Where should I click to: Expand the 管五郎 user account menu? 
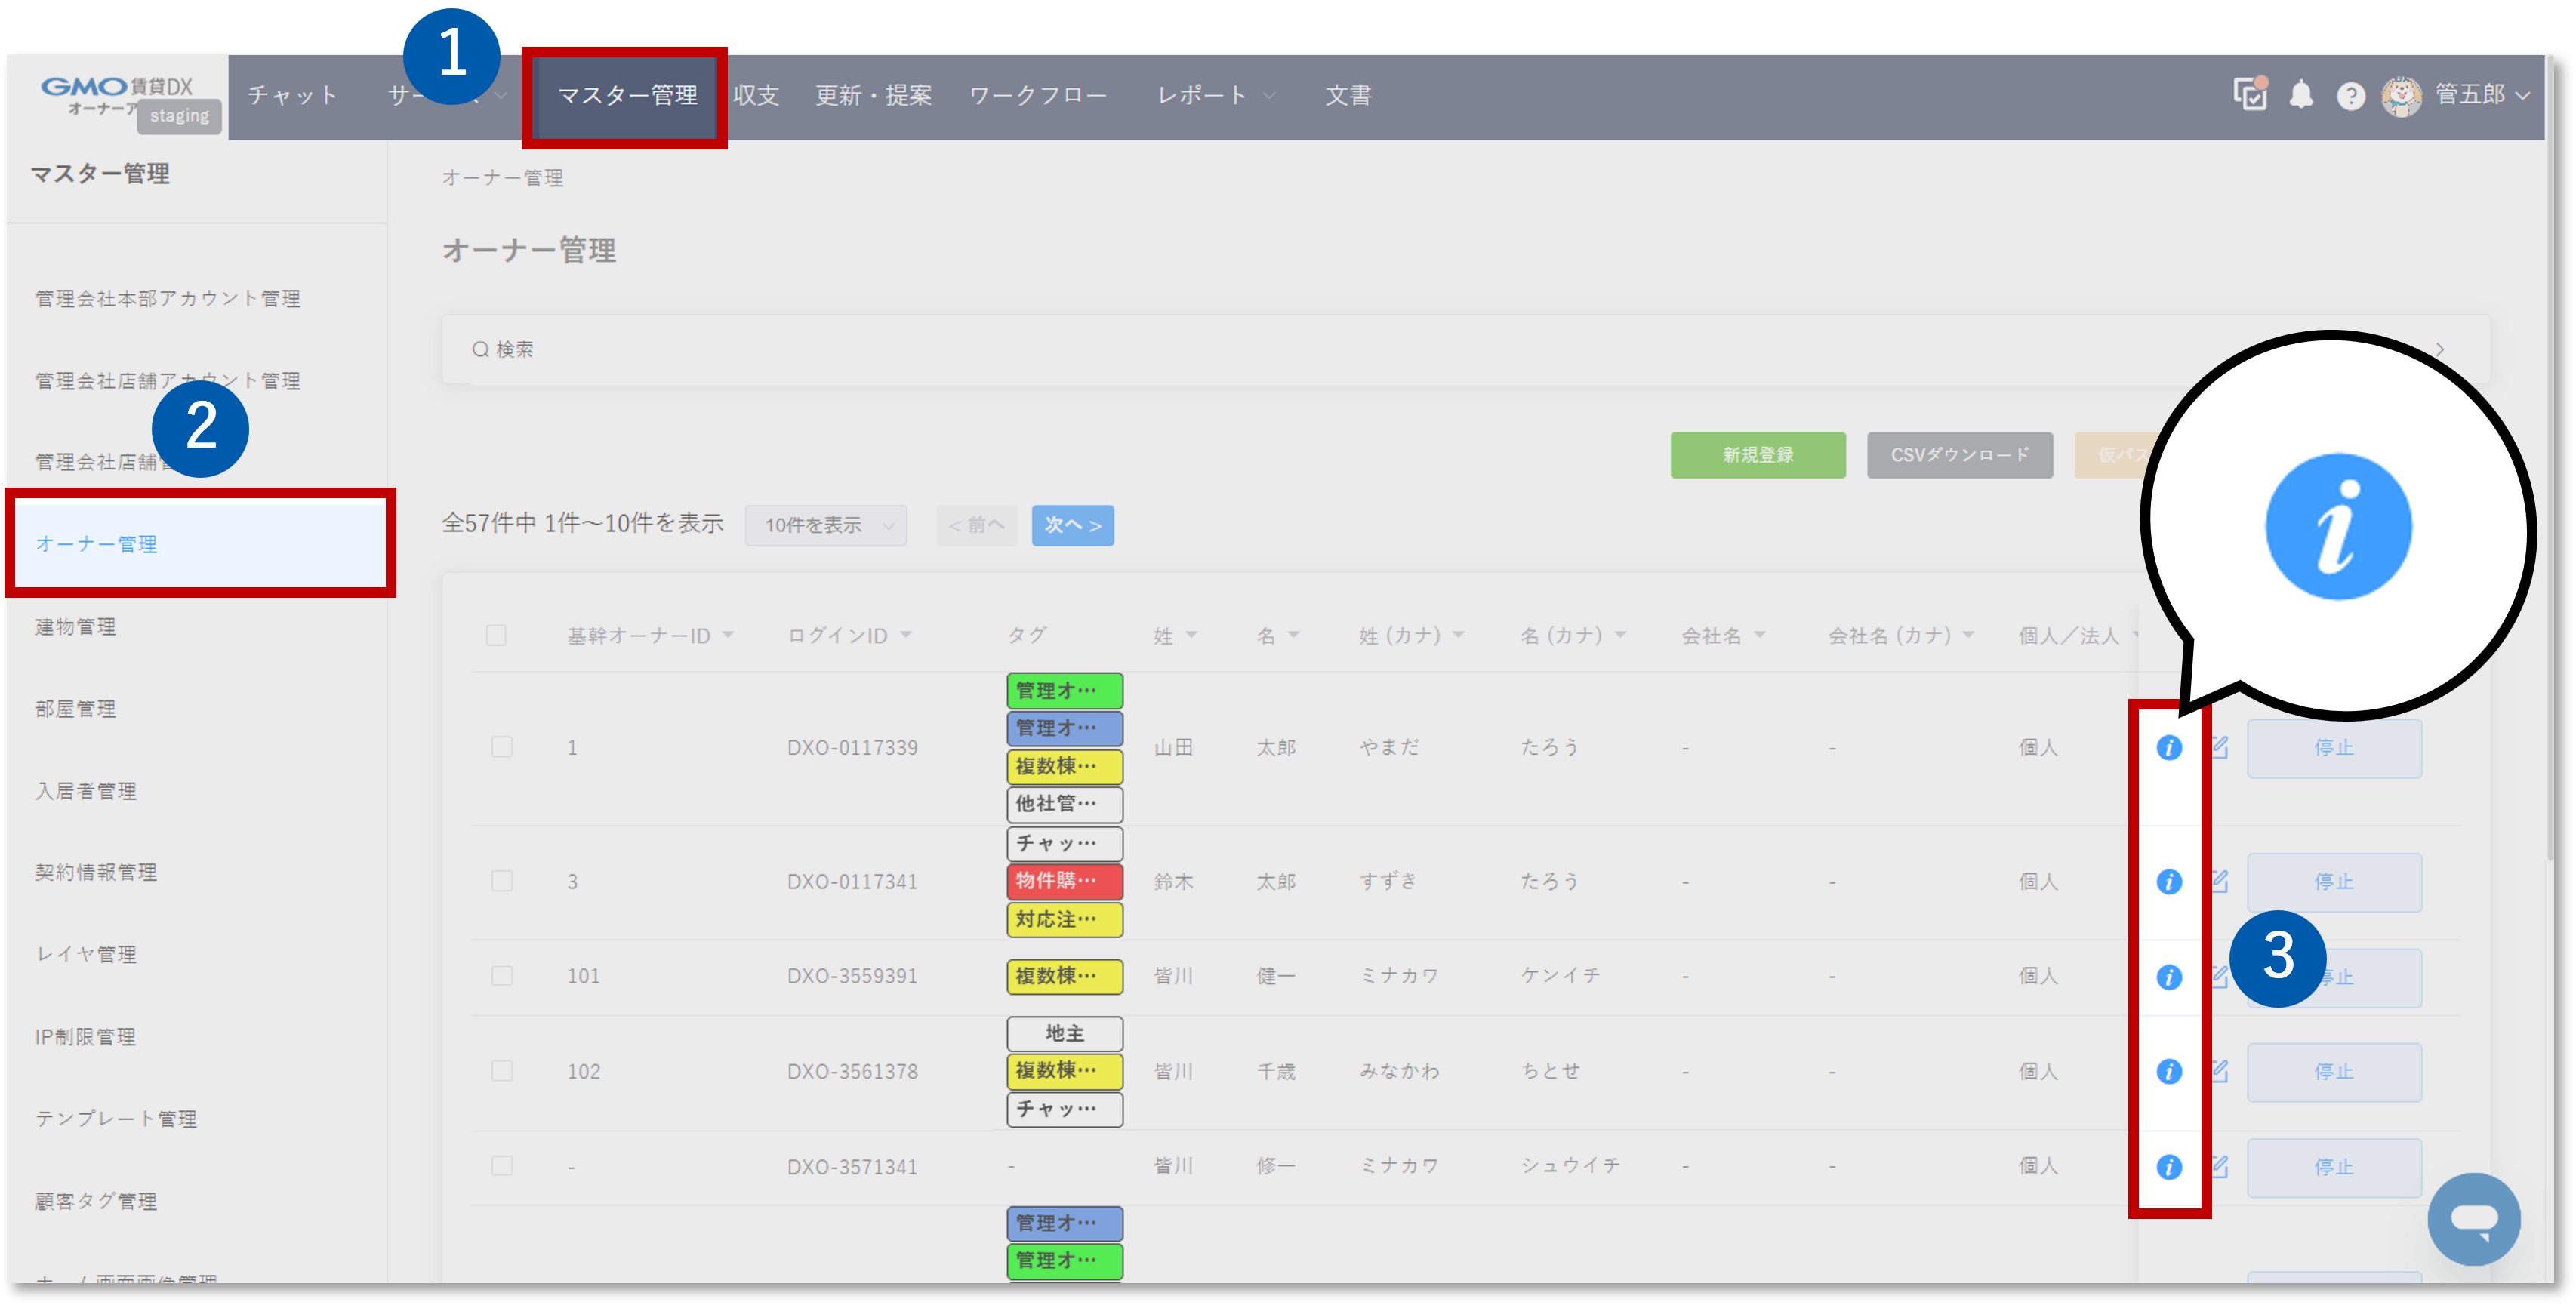(2481, 95)
